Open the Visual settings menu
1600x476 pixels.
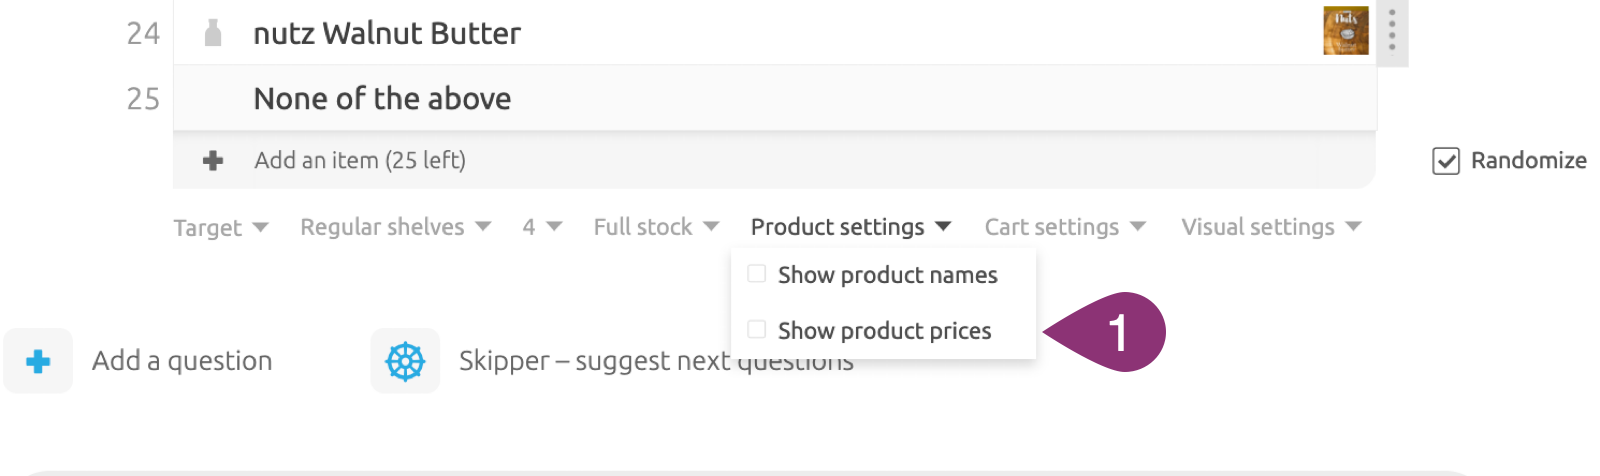[x=1270, y=227]
